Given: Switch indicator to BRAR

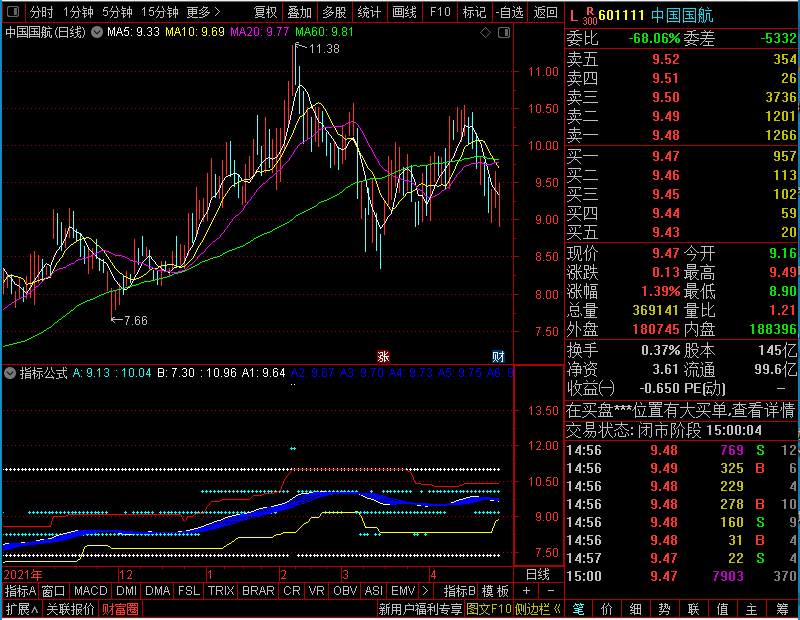Looking at the screenshot, I should (258, 591).
